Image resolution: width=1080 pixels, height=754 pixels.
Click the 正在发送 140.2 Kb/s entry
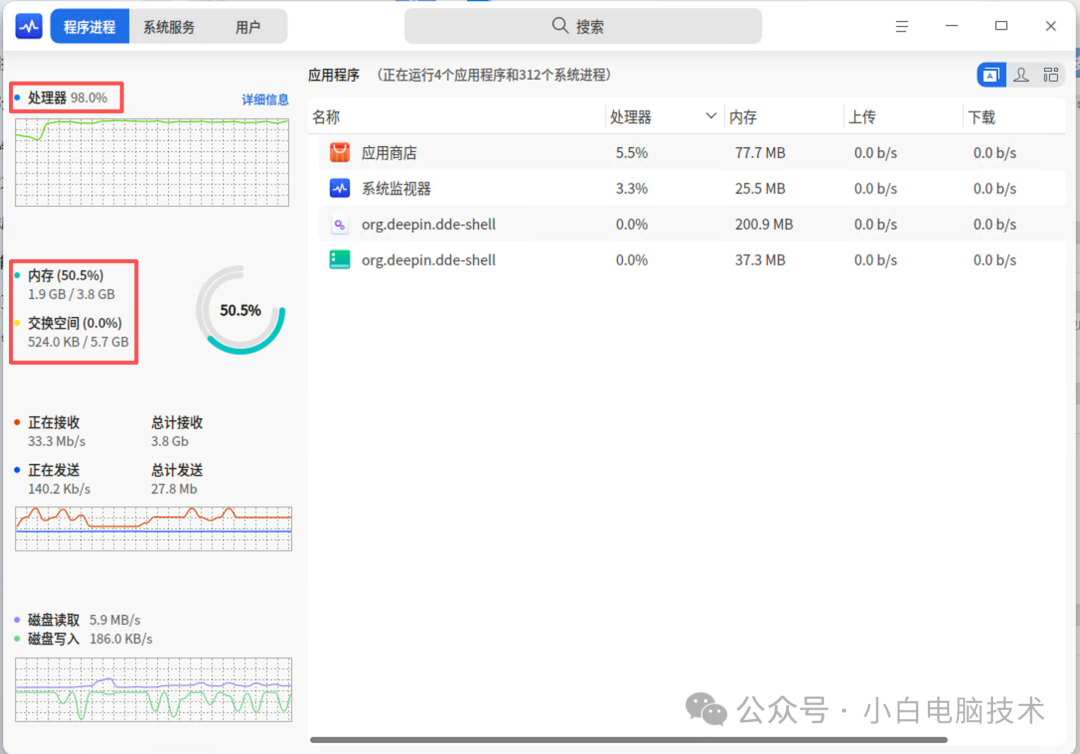point(59,479)
